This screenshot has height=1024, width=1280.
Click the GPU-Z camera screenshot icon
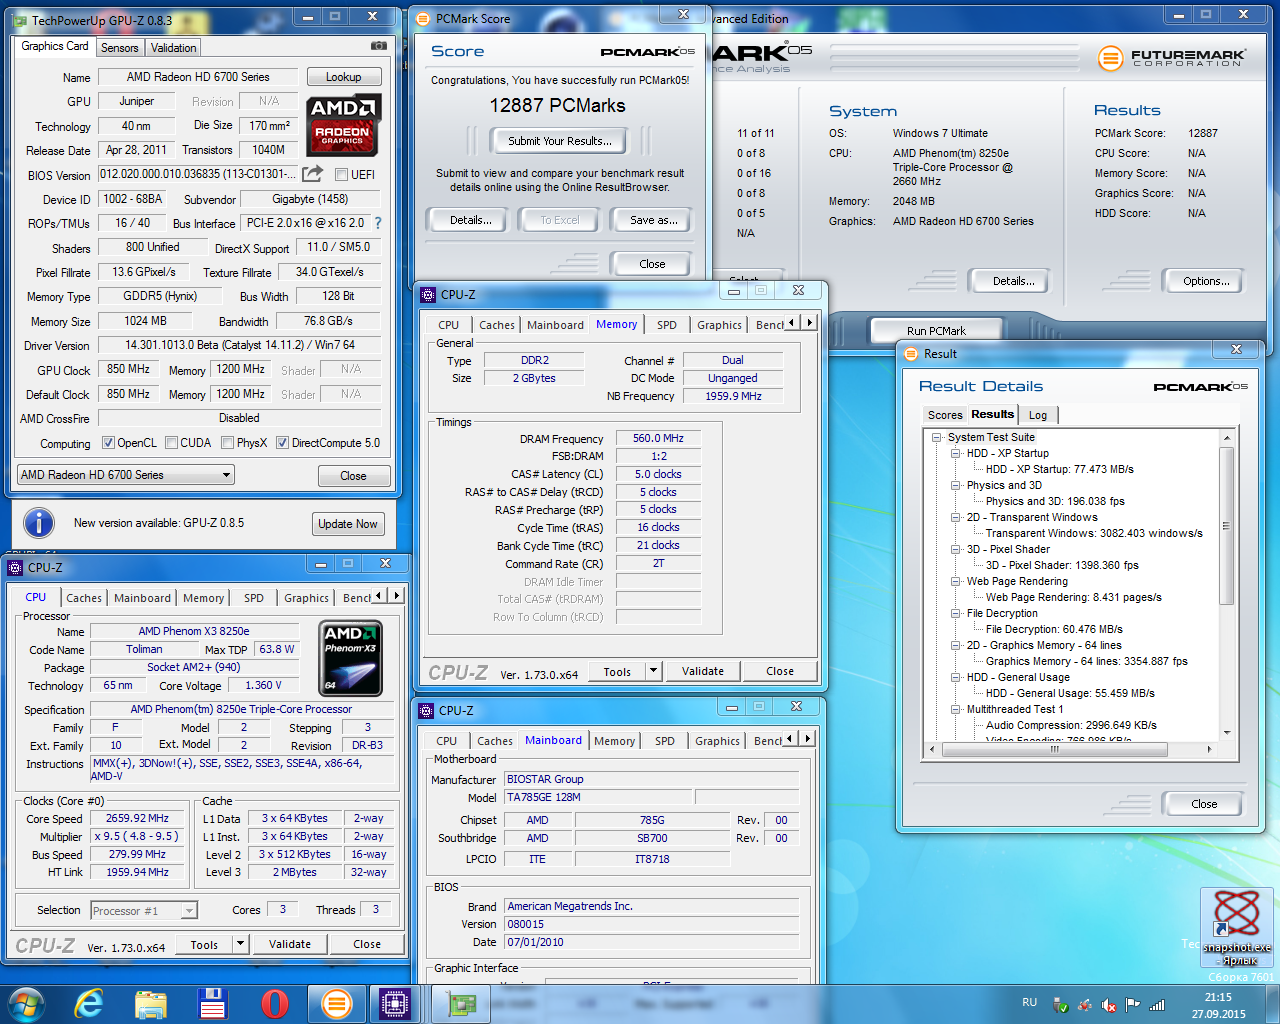(x=379, y=46)
